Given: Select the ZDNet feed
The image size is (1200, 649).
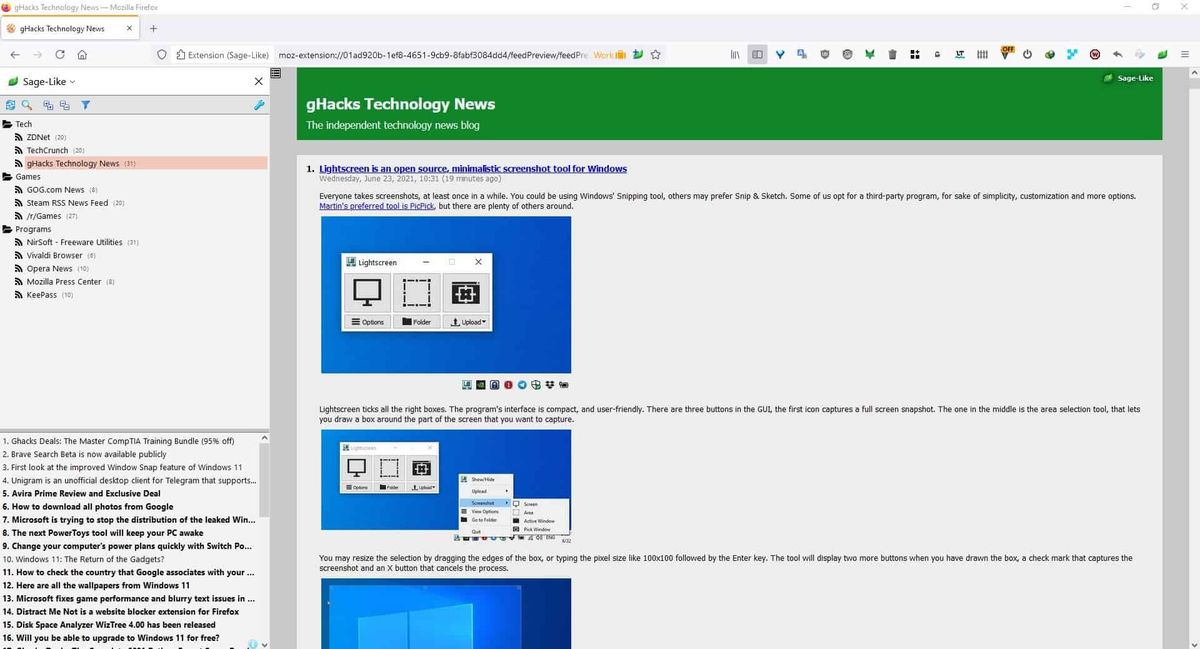Looking at the screenshot, I should click(x=40, y=137).
